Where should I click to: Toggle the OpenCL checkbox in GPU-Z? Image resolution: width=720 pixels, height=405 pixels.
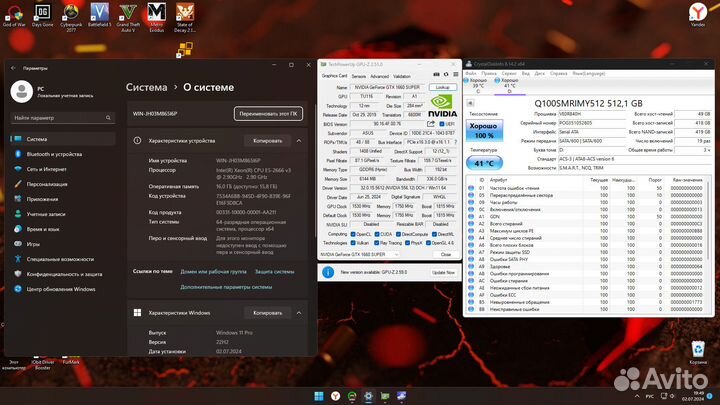click(x=353, y=234)
